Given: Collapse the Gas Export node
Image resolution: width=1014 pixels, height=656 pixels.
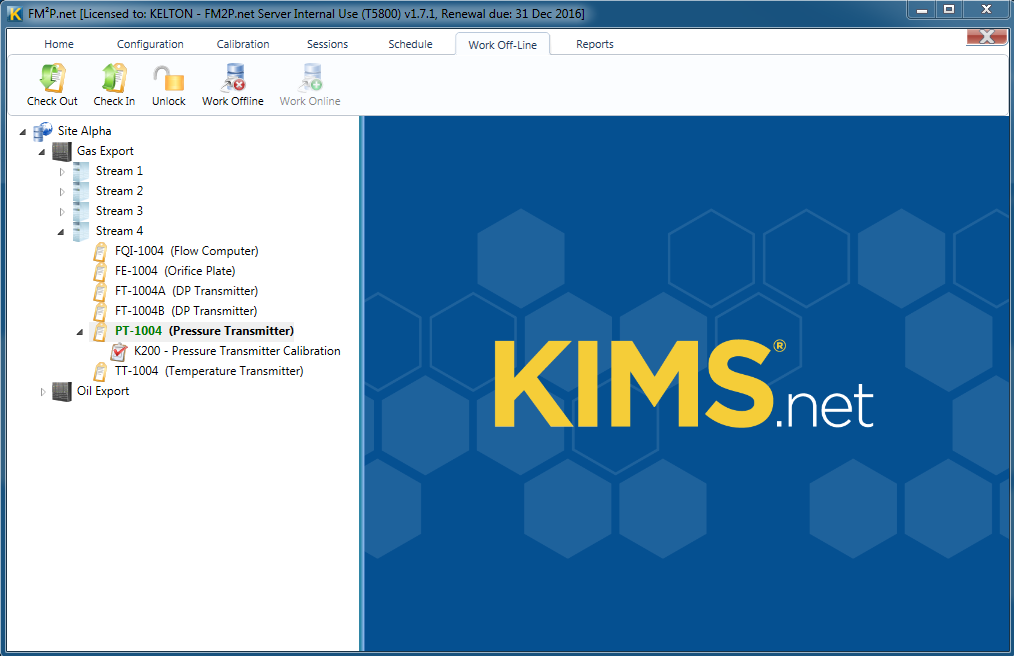Looking at the screenshot, I should (x=42, y=152).
